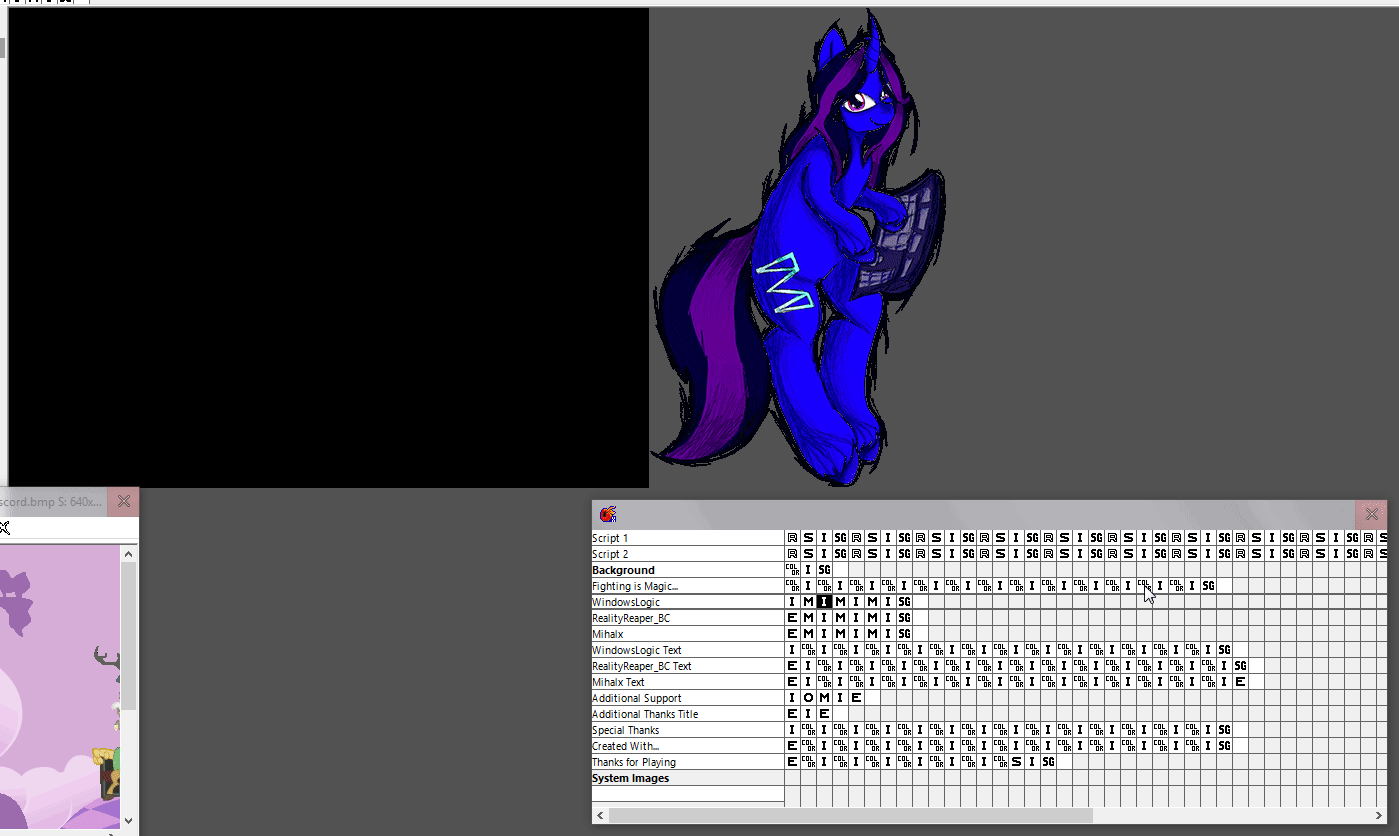Select the S cell in Thanks for Playing row
This screenshot has height=836, width=1399.
pos(1017,762)
